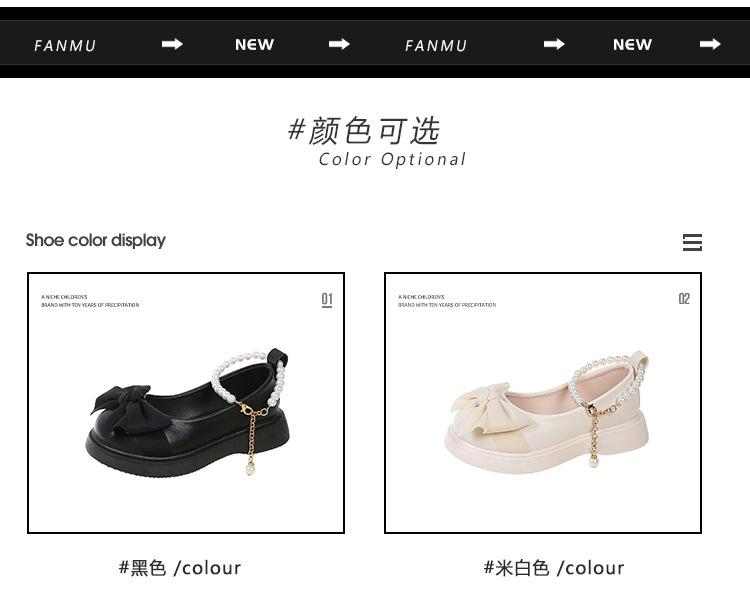Choose the #黑色 /colour option label
The height and width of the screenshot is (611, 750).
(x=180, y=568)
